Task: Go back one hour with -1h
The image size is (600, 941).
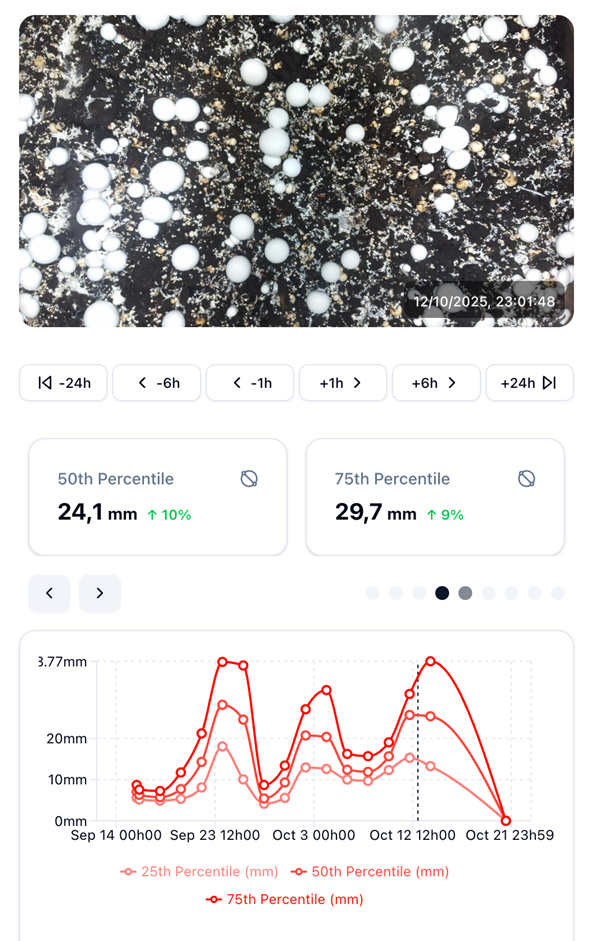Action: coord(250,383)
